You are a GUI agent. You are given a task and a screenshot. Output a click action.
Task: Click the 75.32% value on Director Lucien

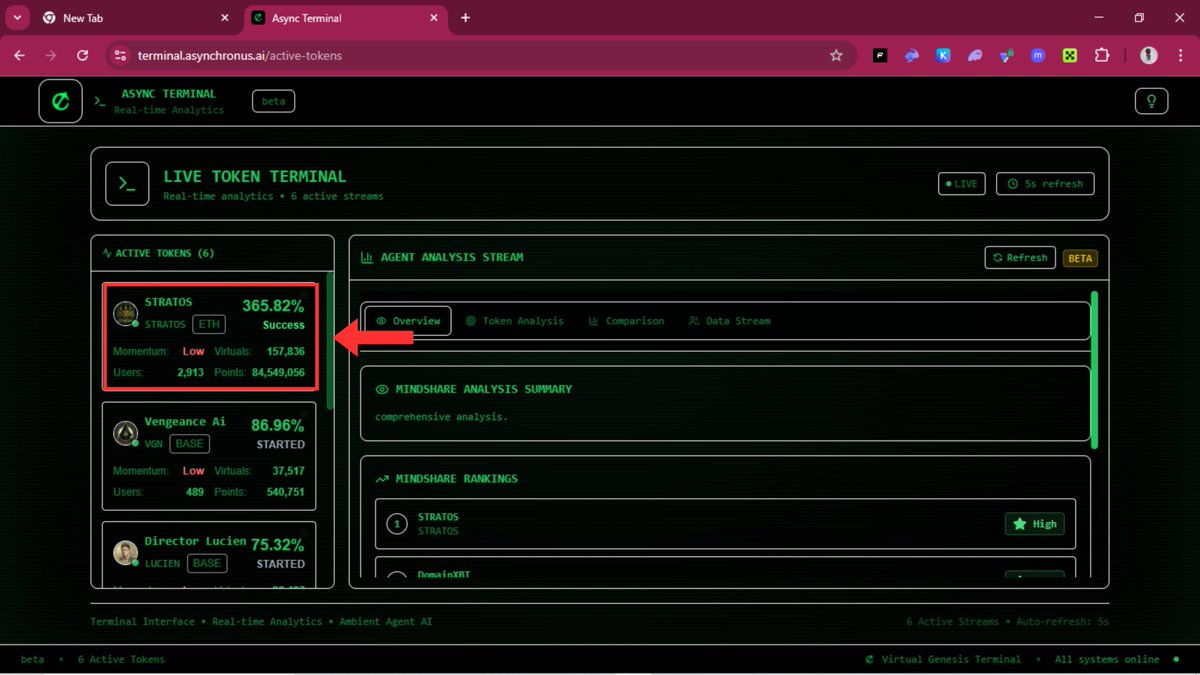(278, 545)
